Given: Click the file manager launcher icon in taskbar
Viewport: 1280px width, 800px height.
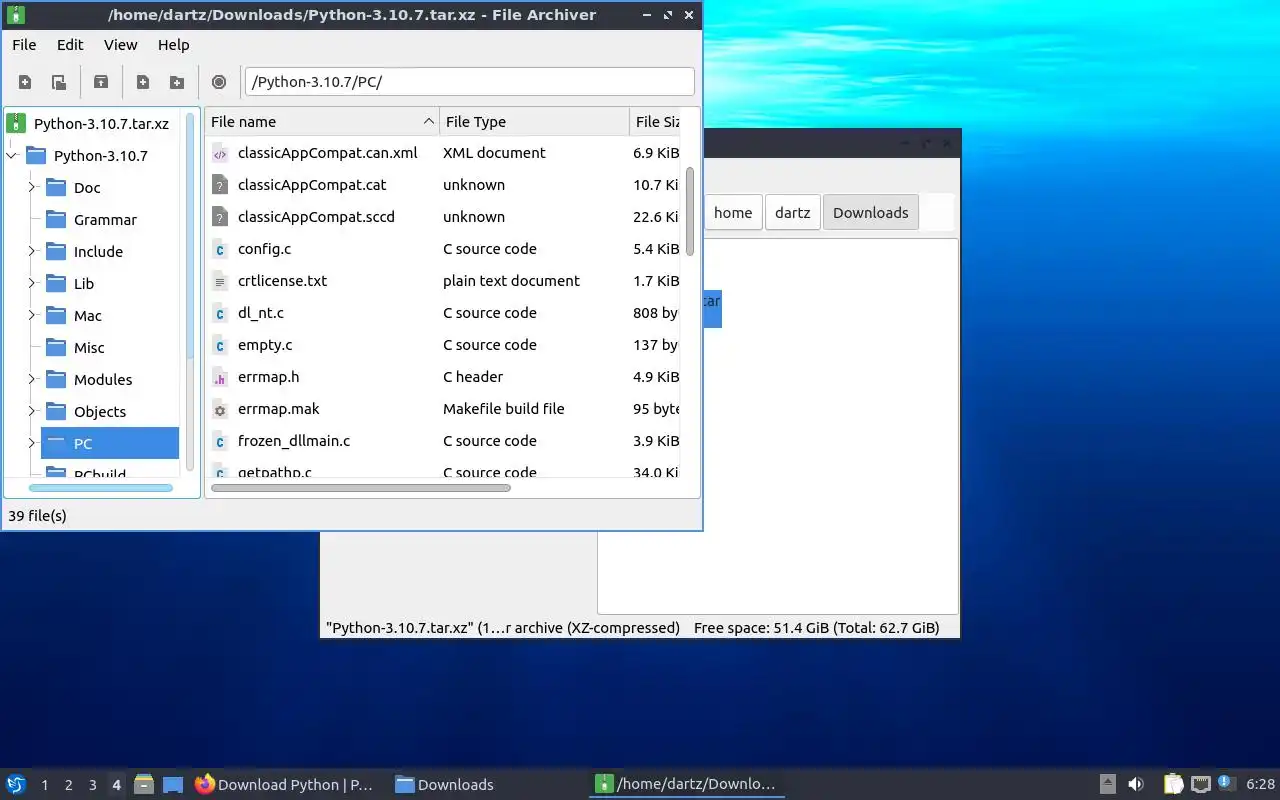Looking at the screenshot, I should point(144,784).
